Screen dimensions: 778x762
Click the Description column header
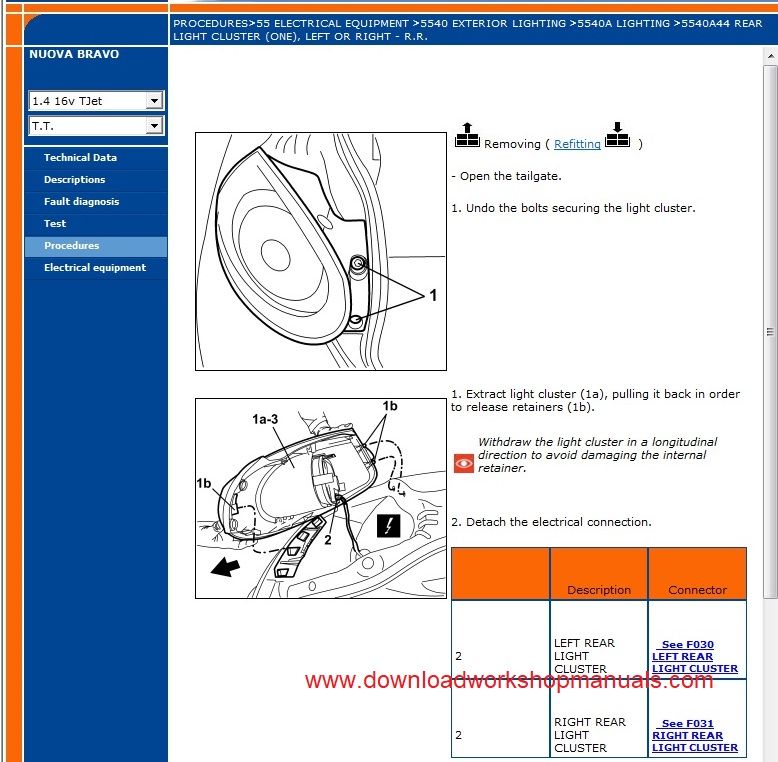pyautogui.click(x=599, y=574)
